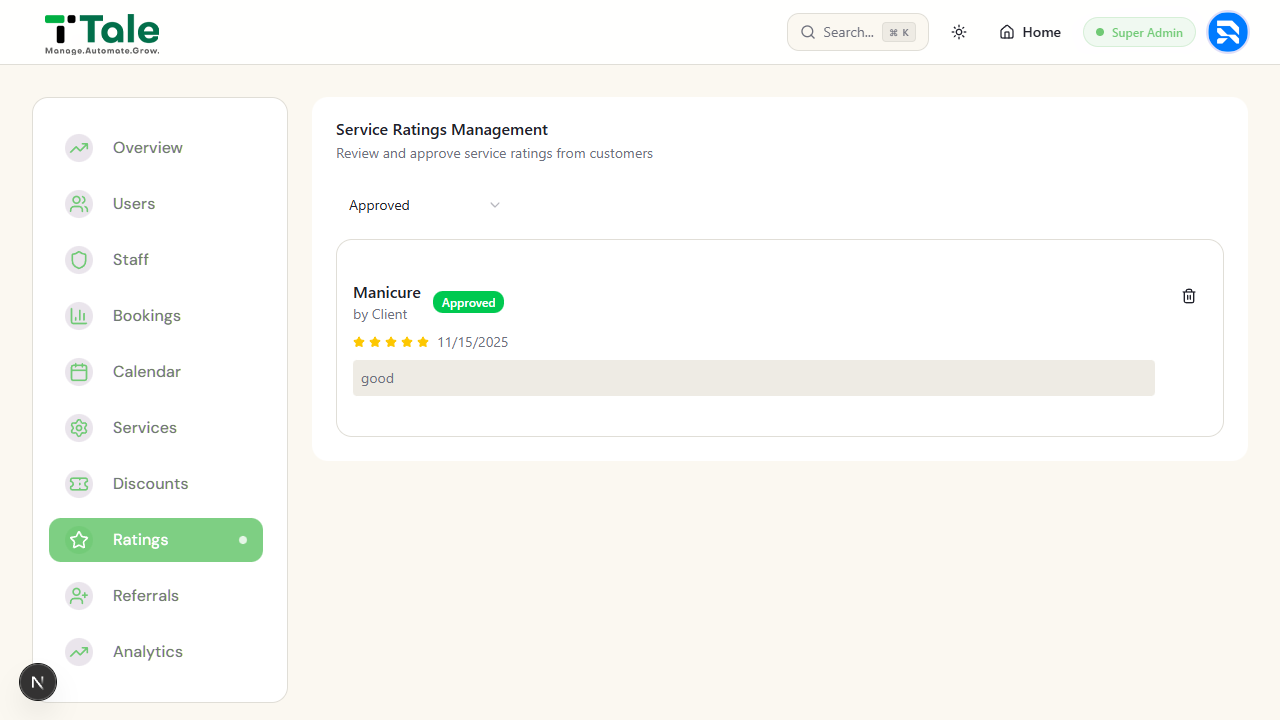The height and width of the screenshot is (720, 1280).
Task: Click the Super Admin badge
Action: tap(1139, 32)
